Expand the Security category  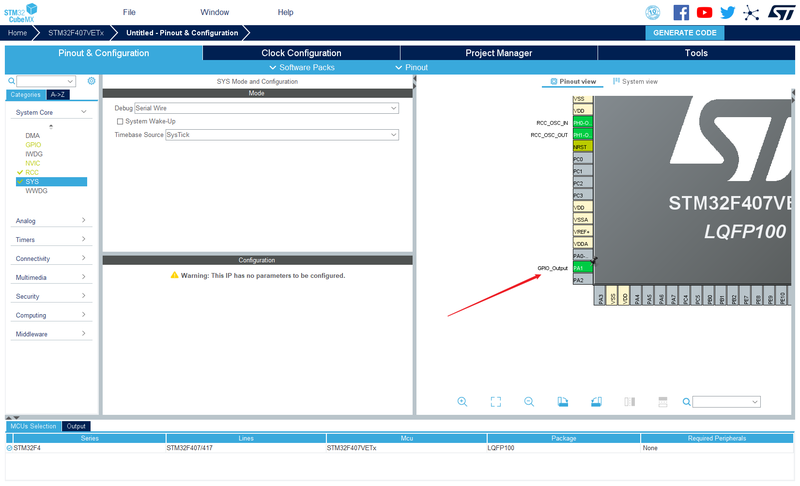51,296
